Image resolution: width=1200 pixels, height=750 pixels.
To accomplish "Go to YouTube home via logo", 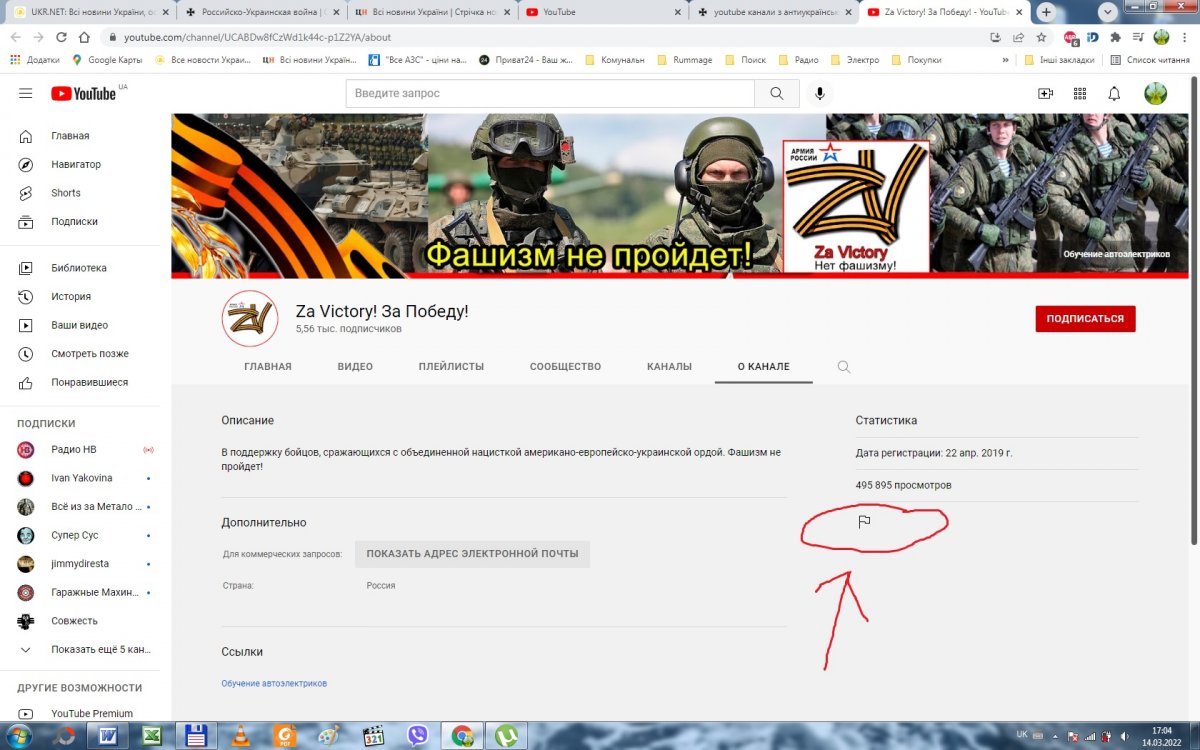I will (x=84, y=93).
